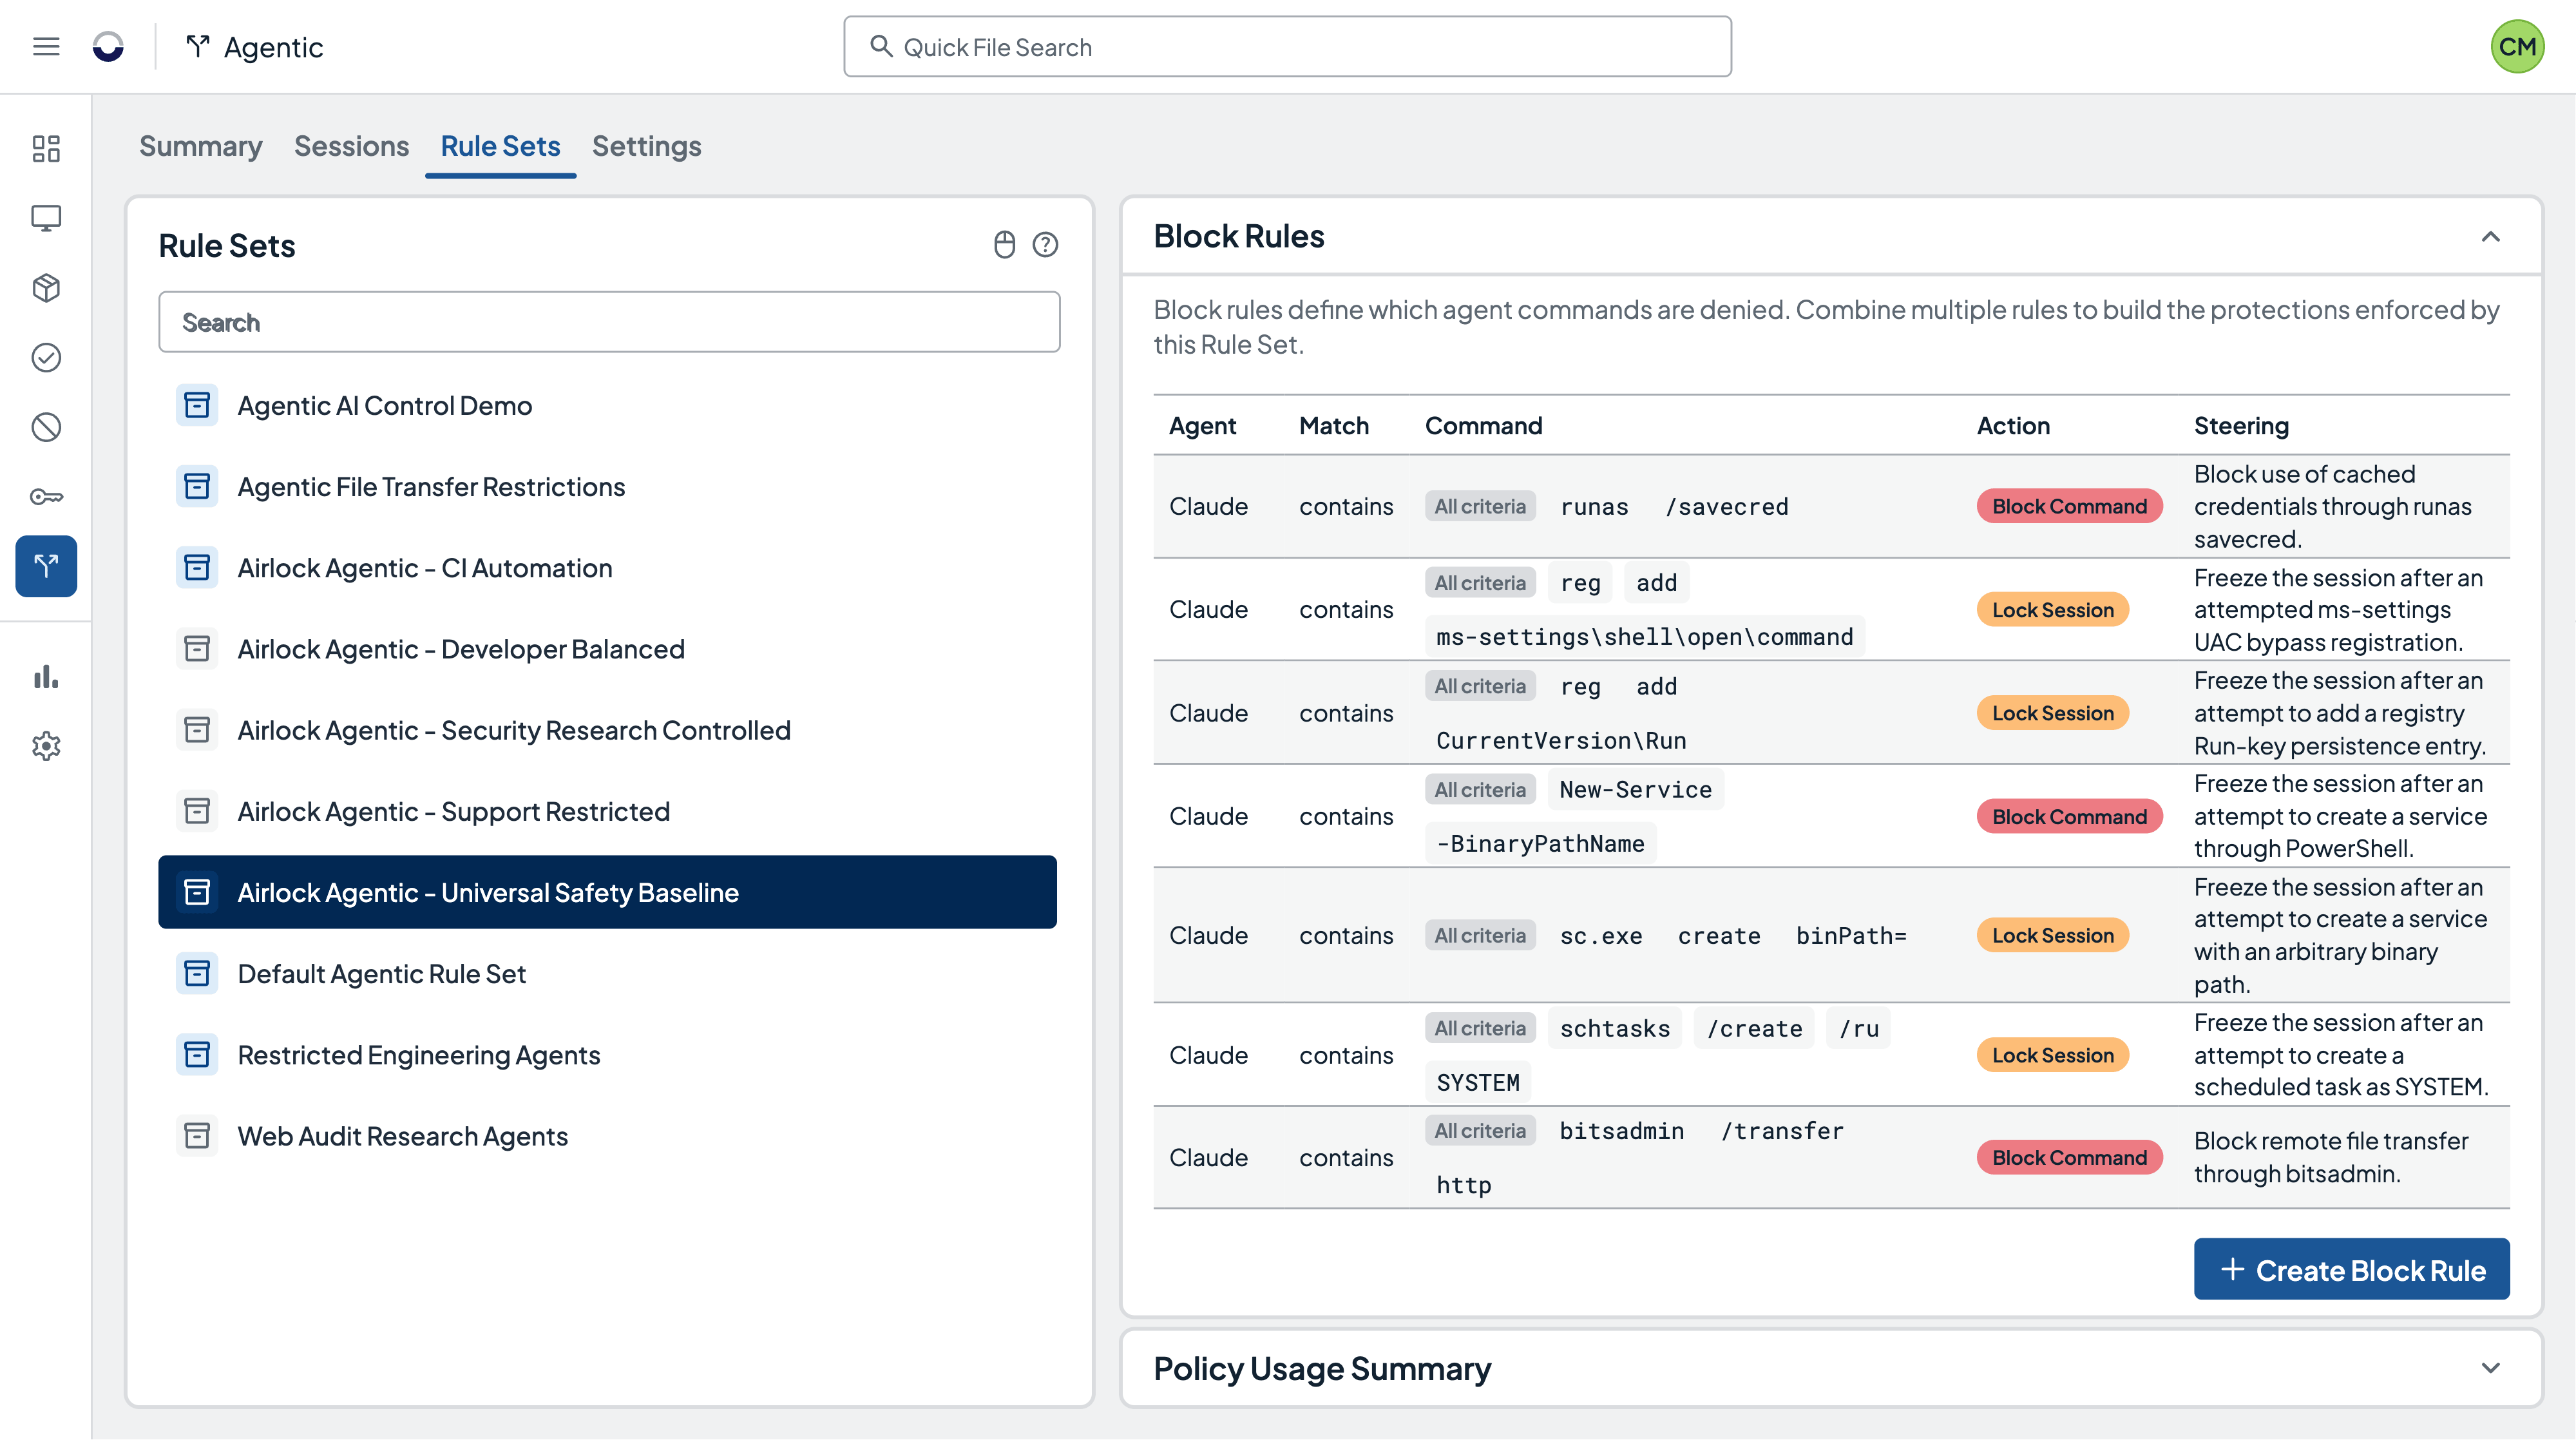Expand the Policy Usage Summary panel
This screenshot has height=1440, width=2576.
pos(2490,1368)
